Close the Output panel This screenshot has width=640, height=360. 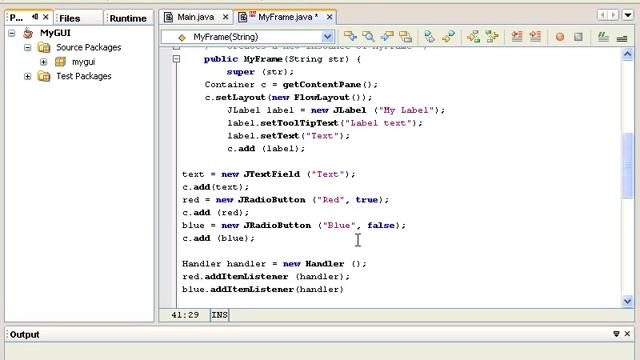click(627, 334)
